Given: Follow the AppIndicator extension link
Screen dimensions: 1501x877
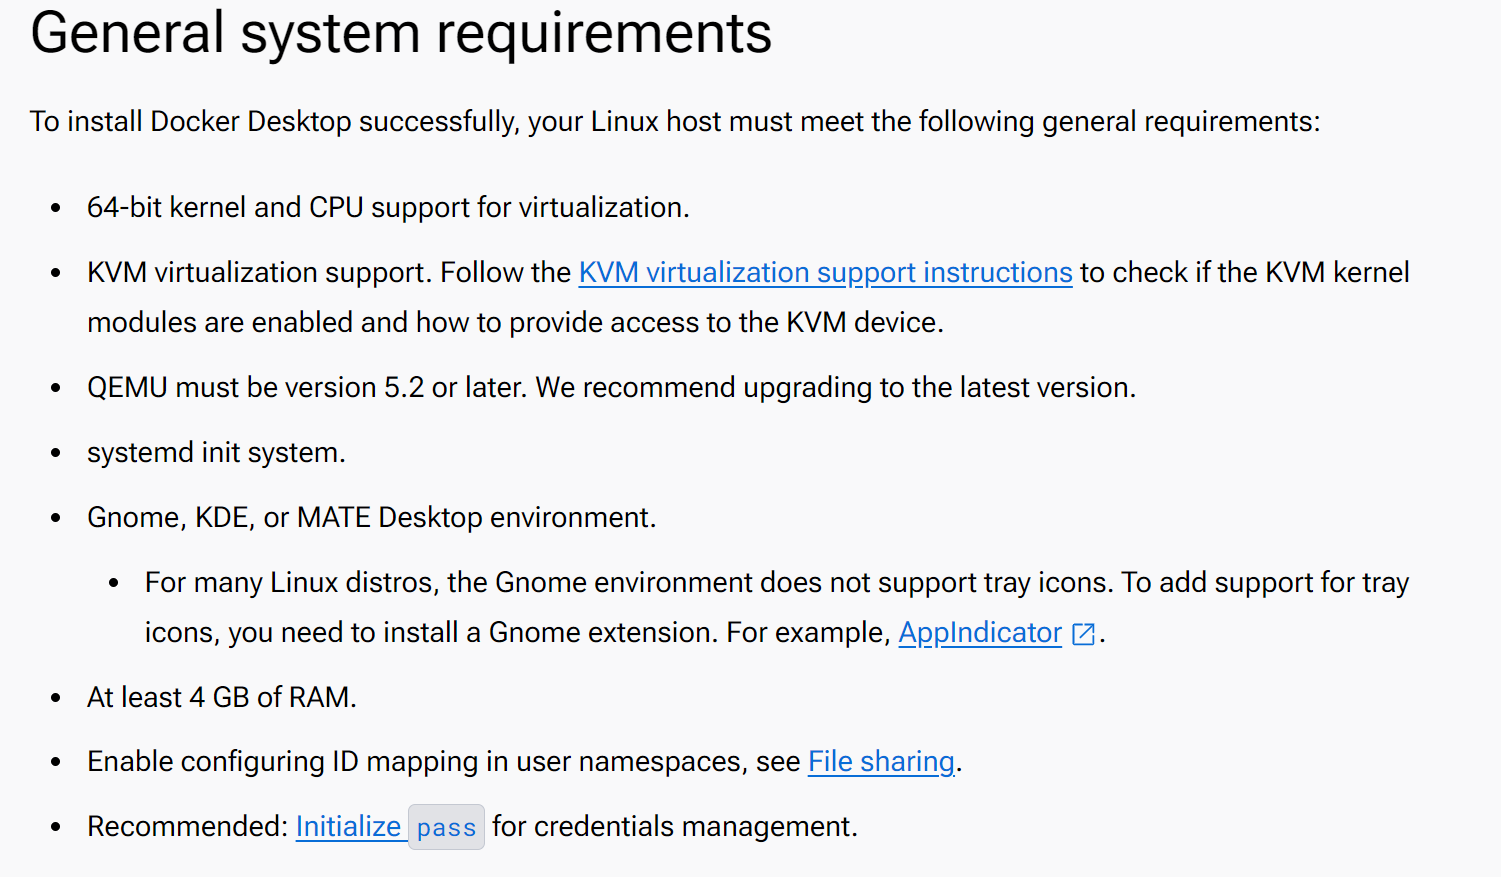Looking at the screenshot, I should tap(979, 632).
